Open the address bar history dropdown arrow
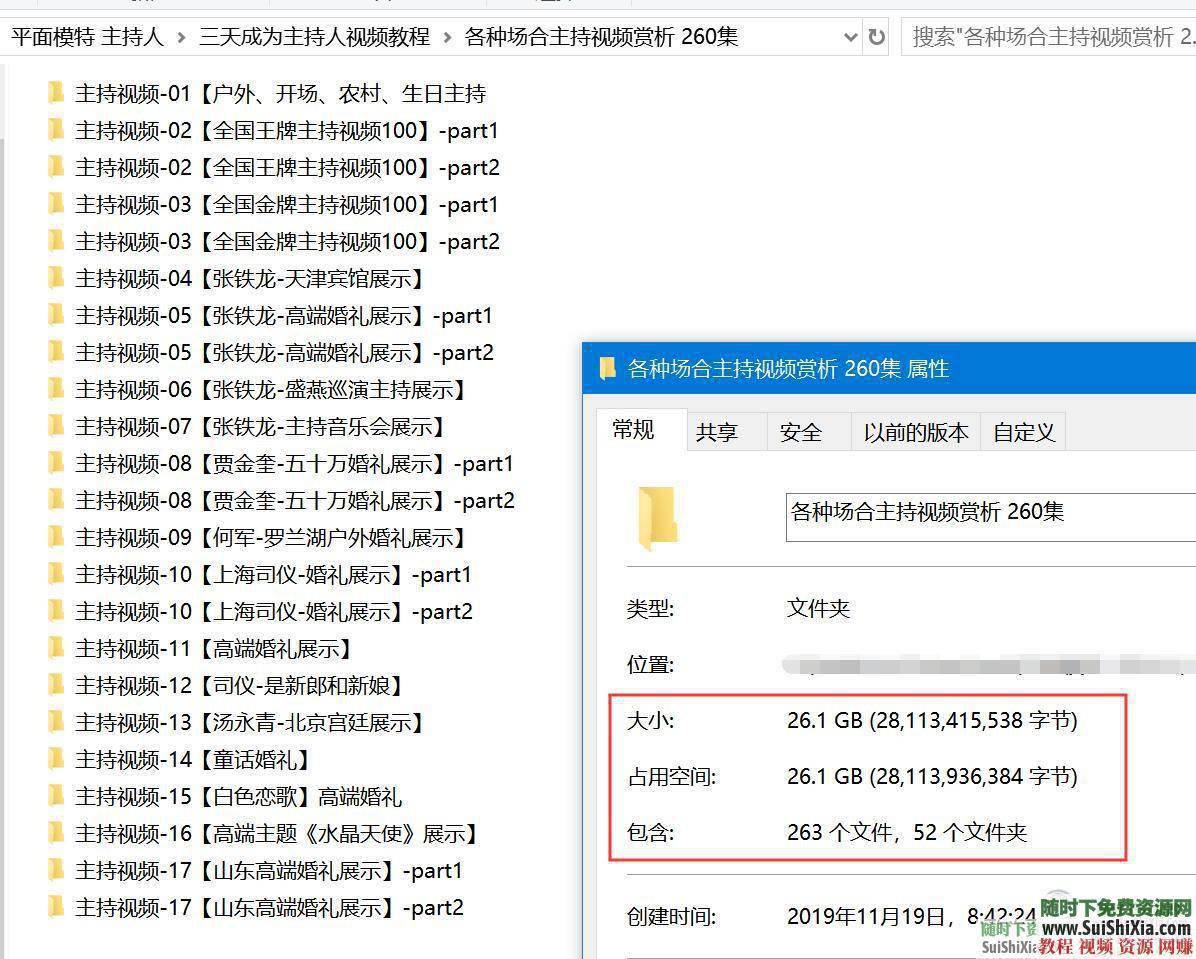 pyautogui.click(x=850, y=35)
